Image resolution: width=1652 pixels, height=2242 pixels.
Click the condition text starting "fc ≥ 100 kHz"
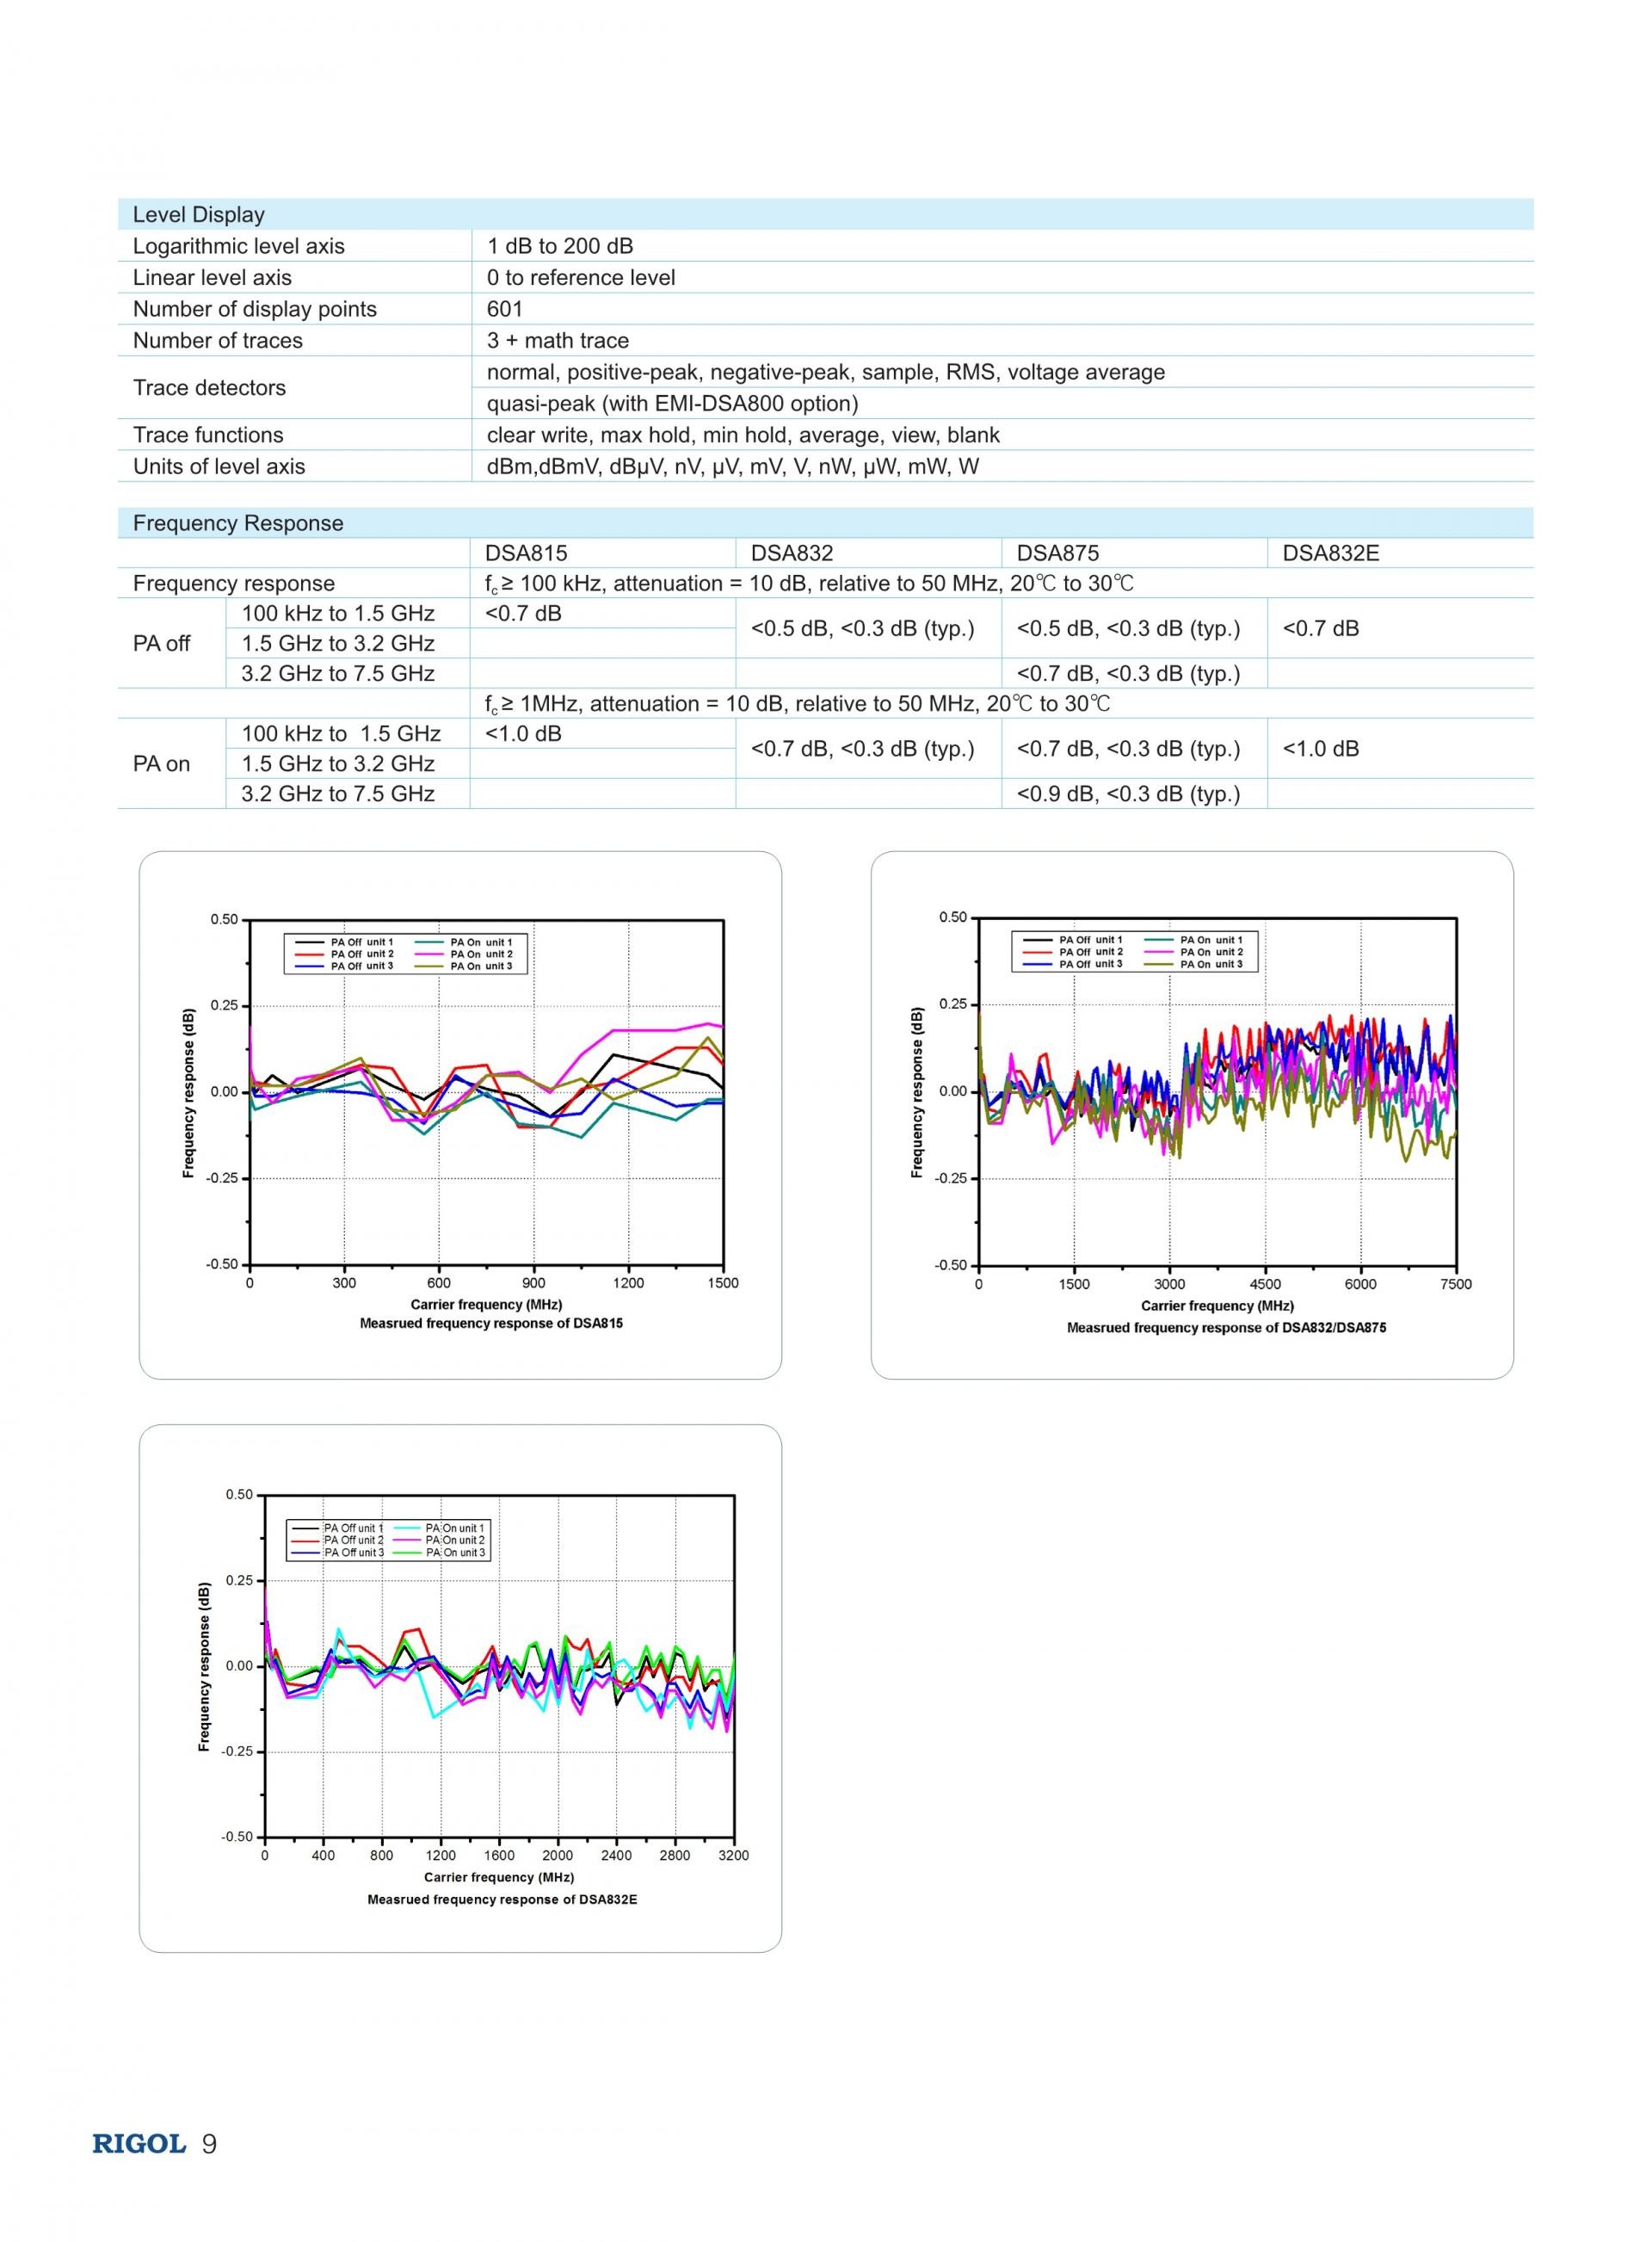[810, 584]
